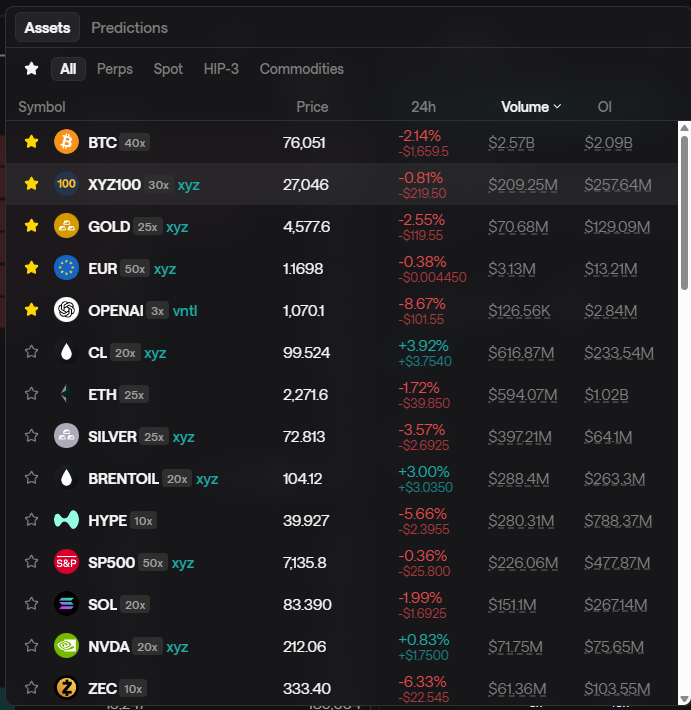Switch to the Assets tab

[48, 28]
